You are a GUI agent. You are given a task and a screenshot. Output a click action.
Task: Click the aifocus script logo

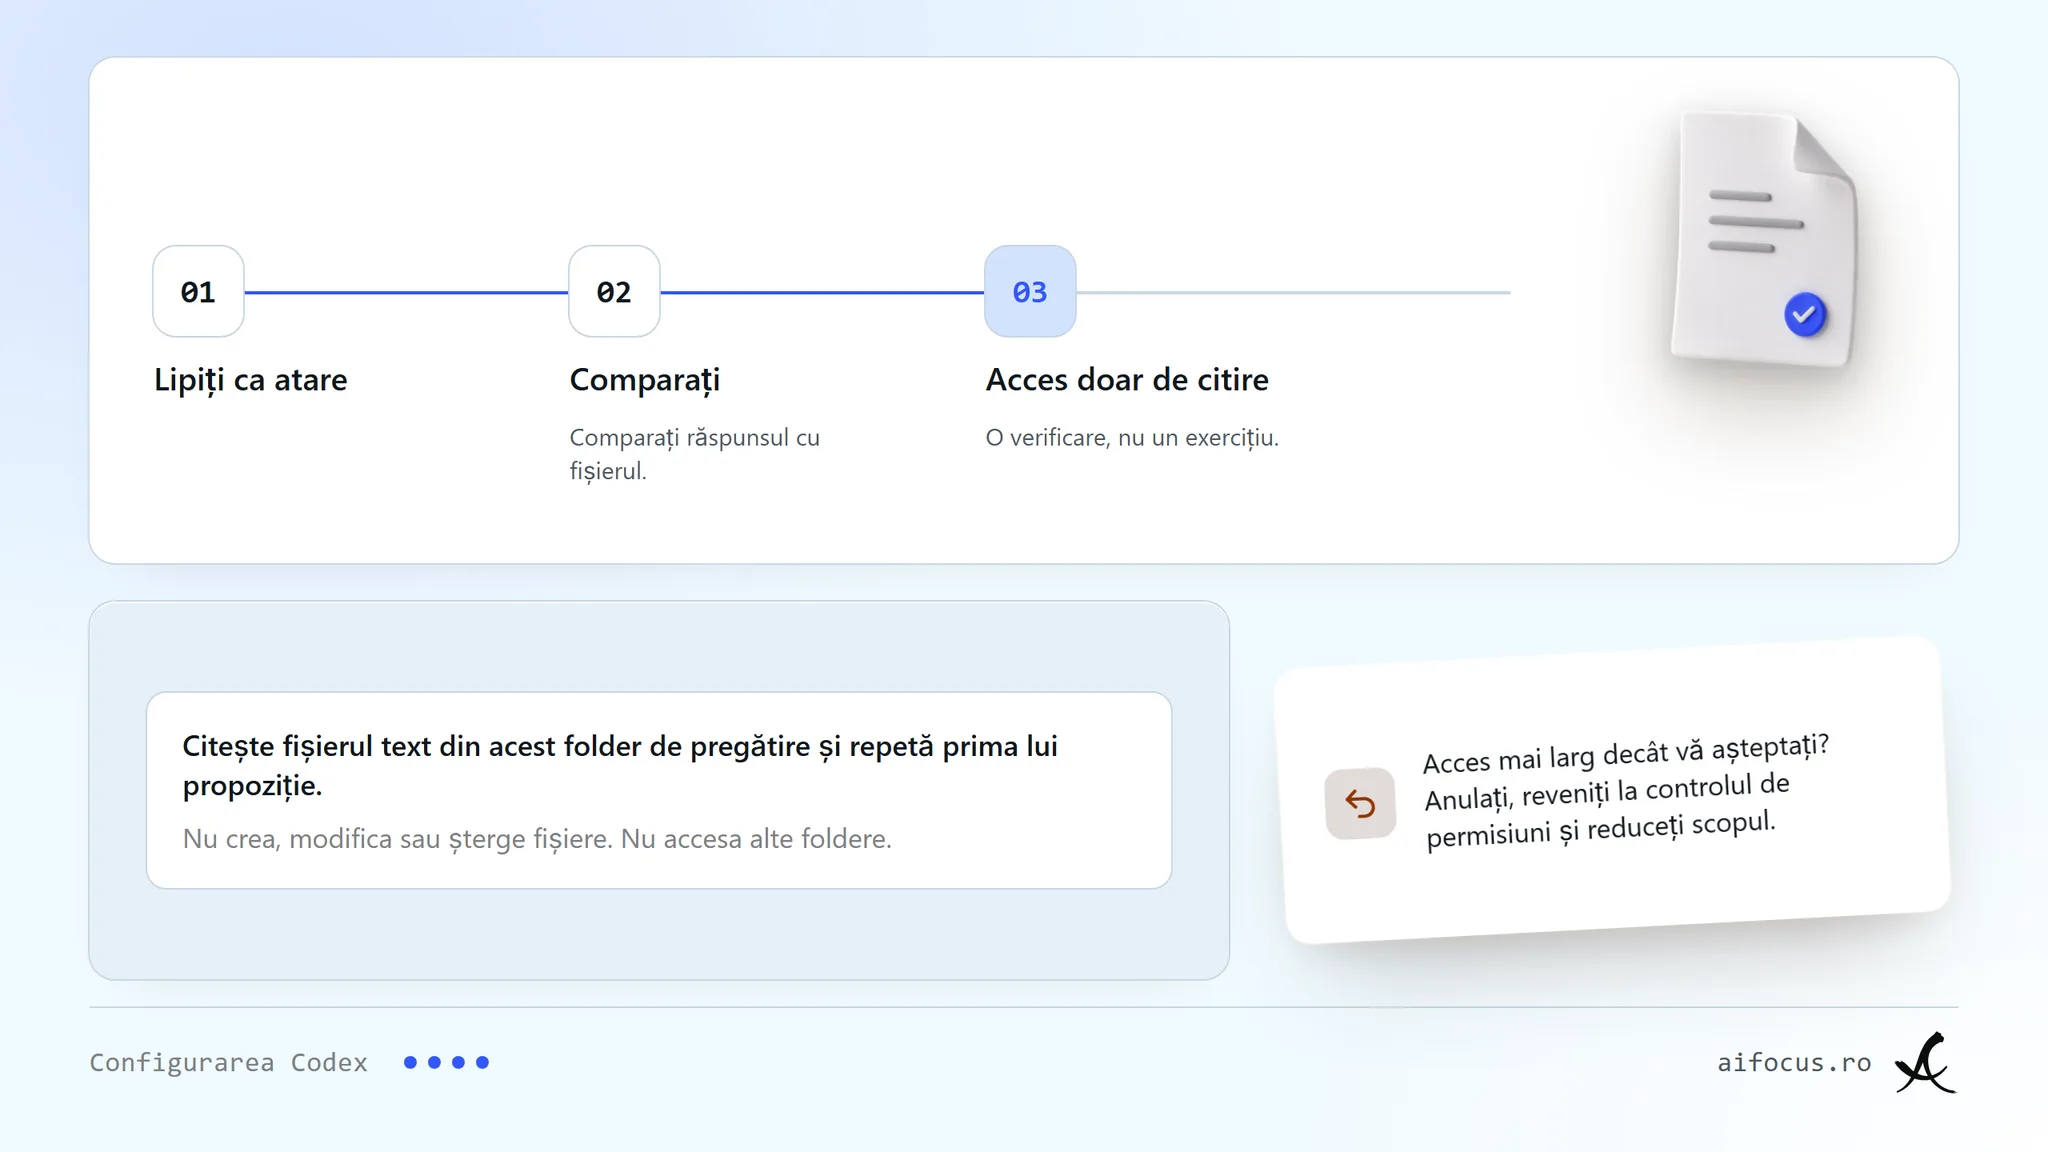pyautogui.click(x=1926, y=1063)
